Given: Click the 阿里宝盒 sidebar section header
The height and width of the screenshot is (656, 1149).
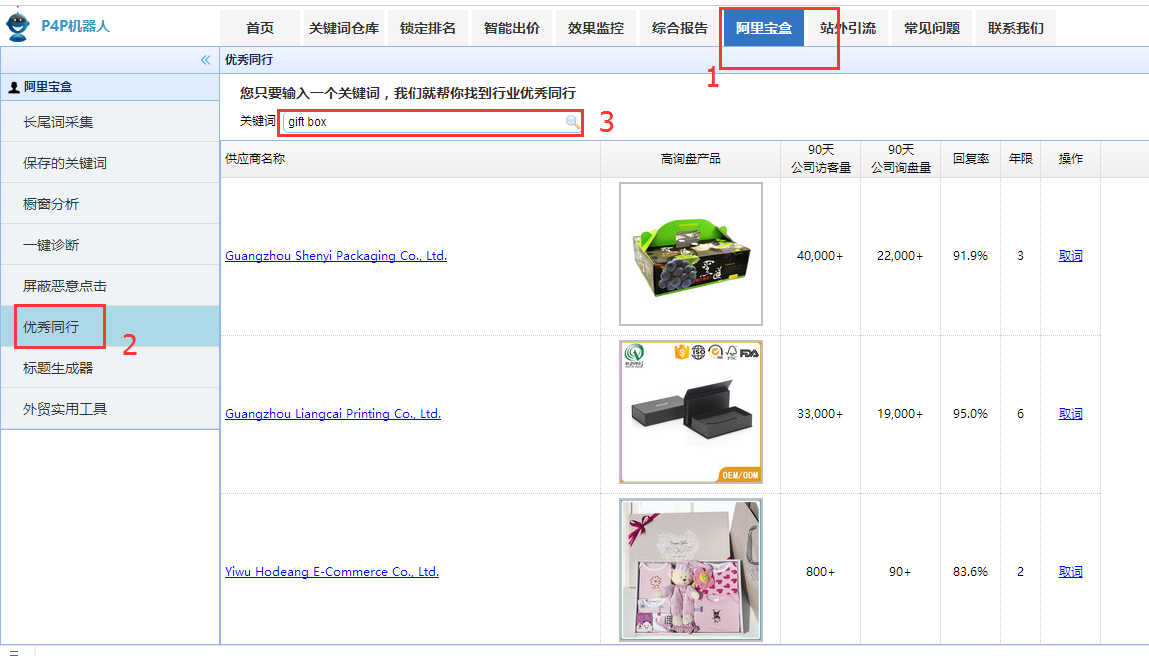Looking at the screenshot, I should click(110, 86).
